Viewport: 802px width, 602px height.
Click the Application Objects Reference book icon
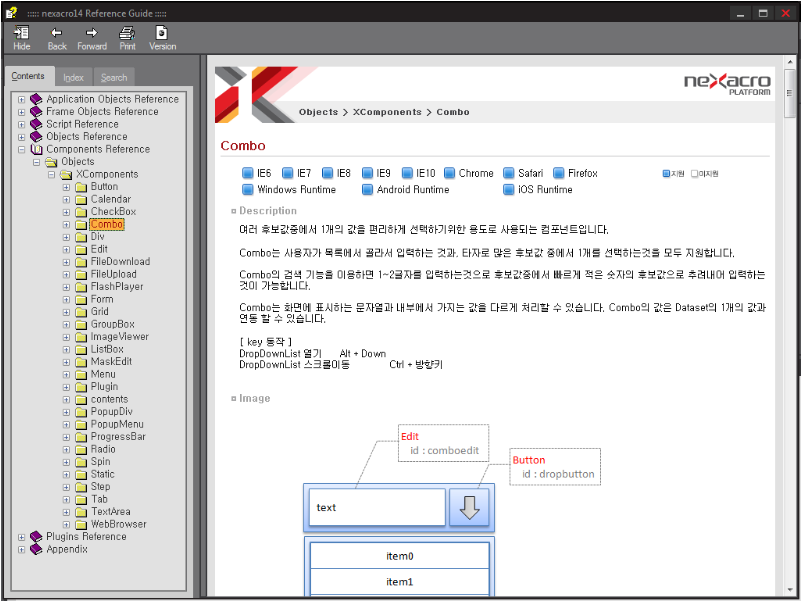tap(36, 99)
